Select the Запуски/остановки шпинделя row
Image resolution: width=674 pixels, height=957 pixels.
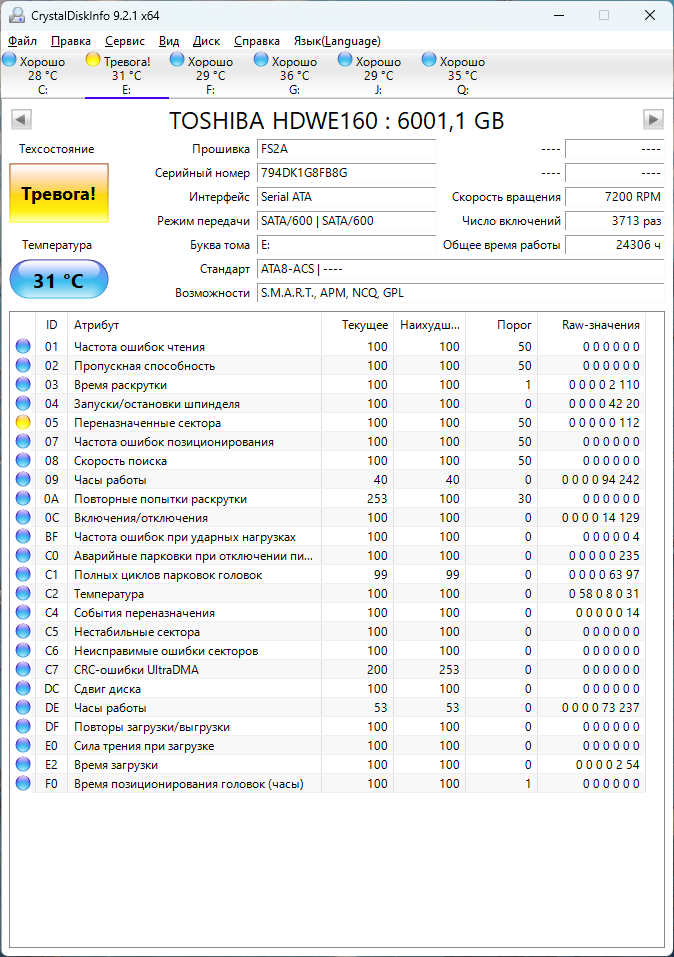click(x=328, y=403)
